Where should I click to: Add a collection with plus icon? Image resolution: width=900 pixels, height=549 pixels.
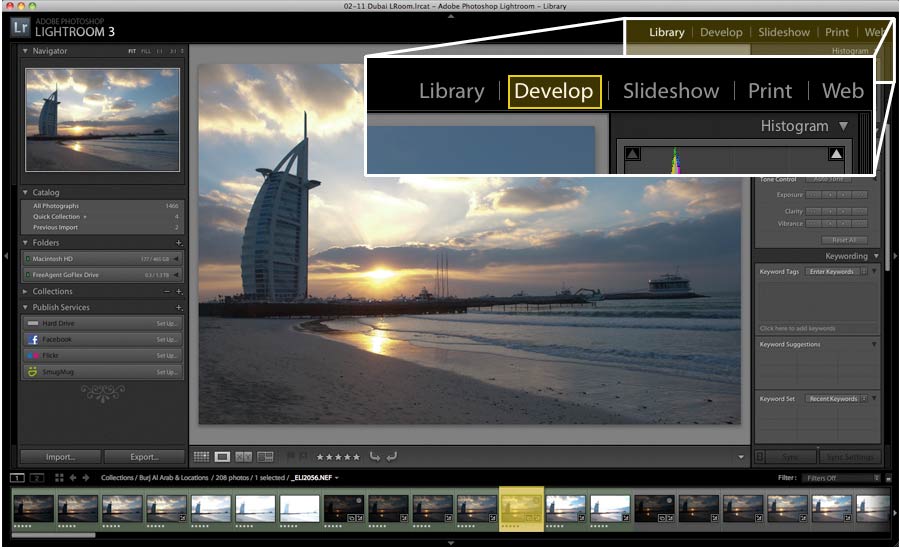click(179, 292)
